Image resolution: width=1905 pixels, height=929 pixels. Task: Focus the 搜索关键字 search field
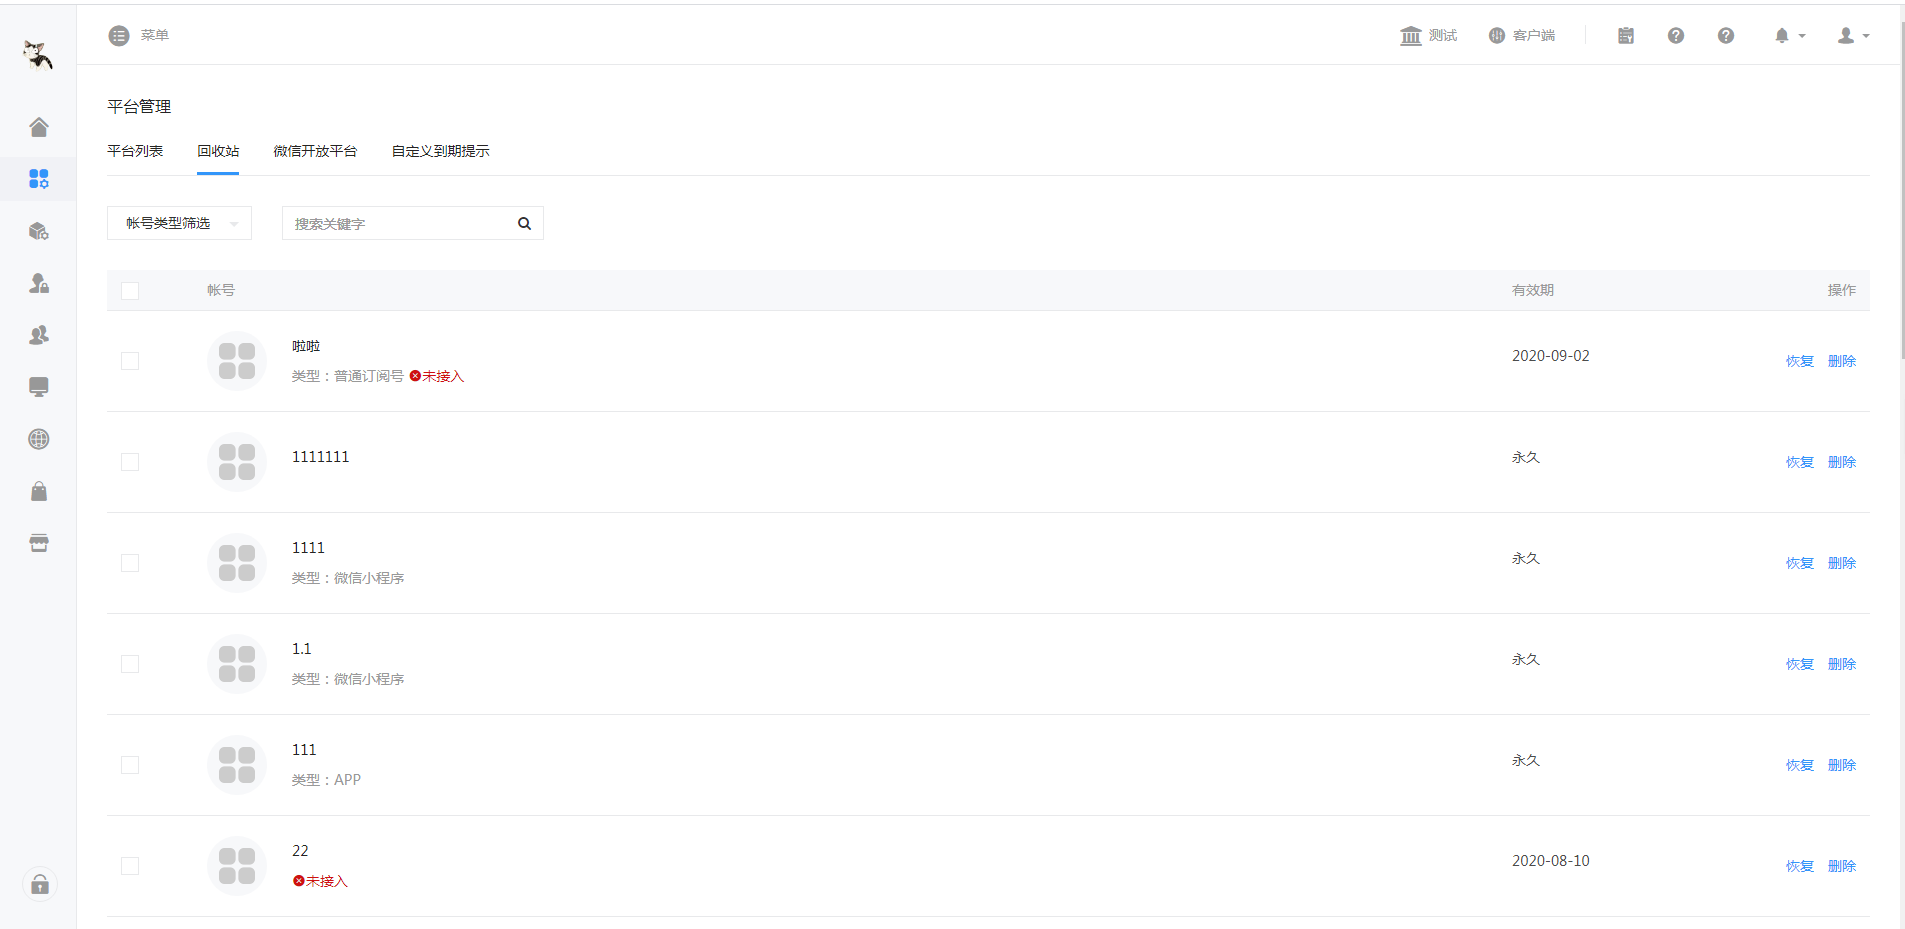tap(400, 224)
